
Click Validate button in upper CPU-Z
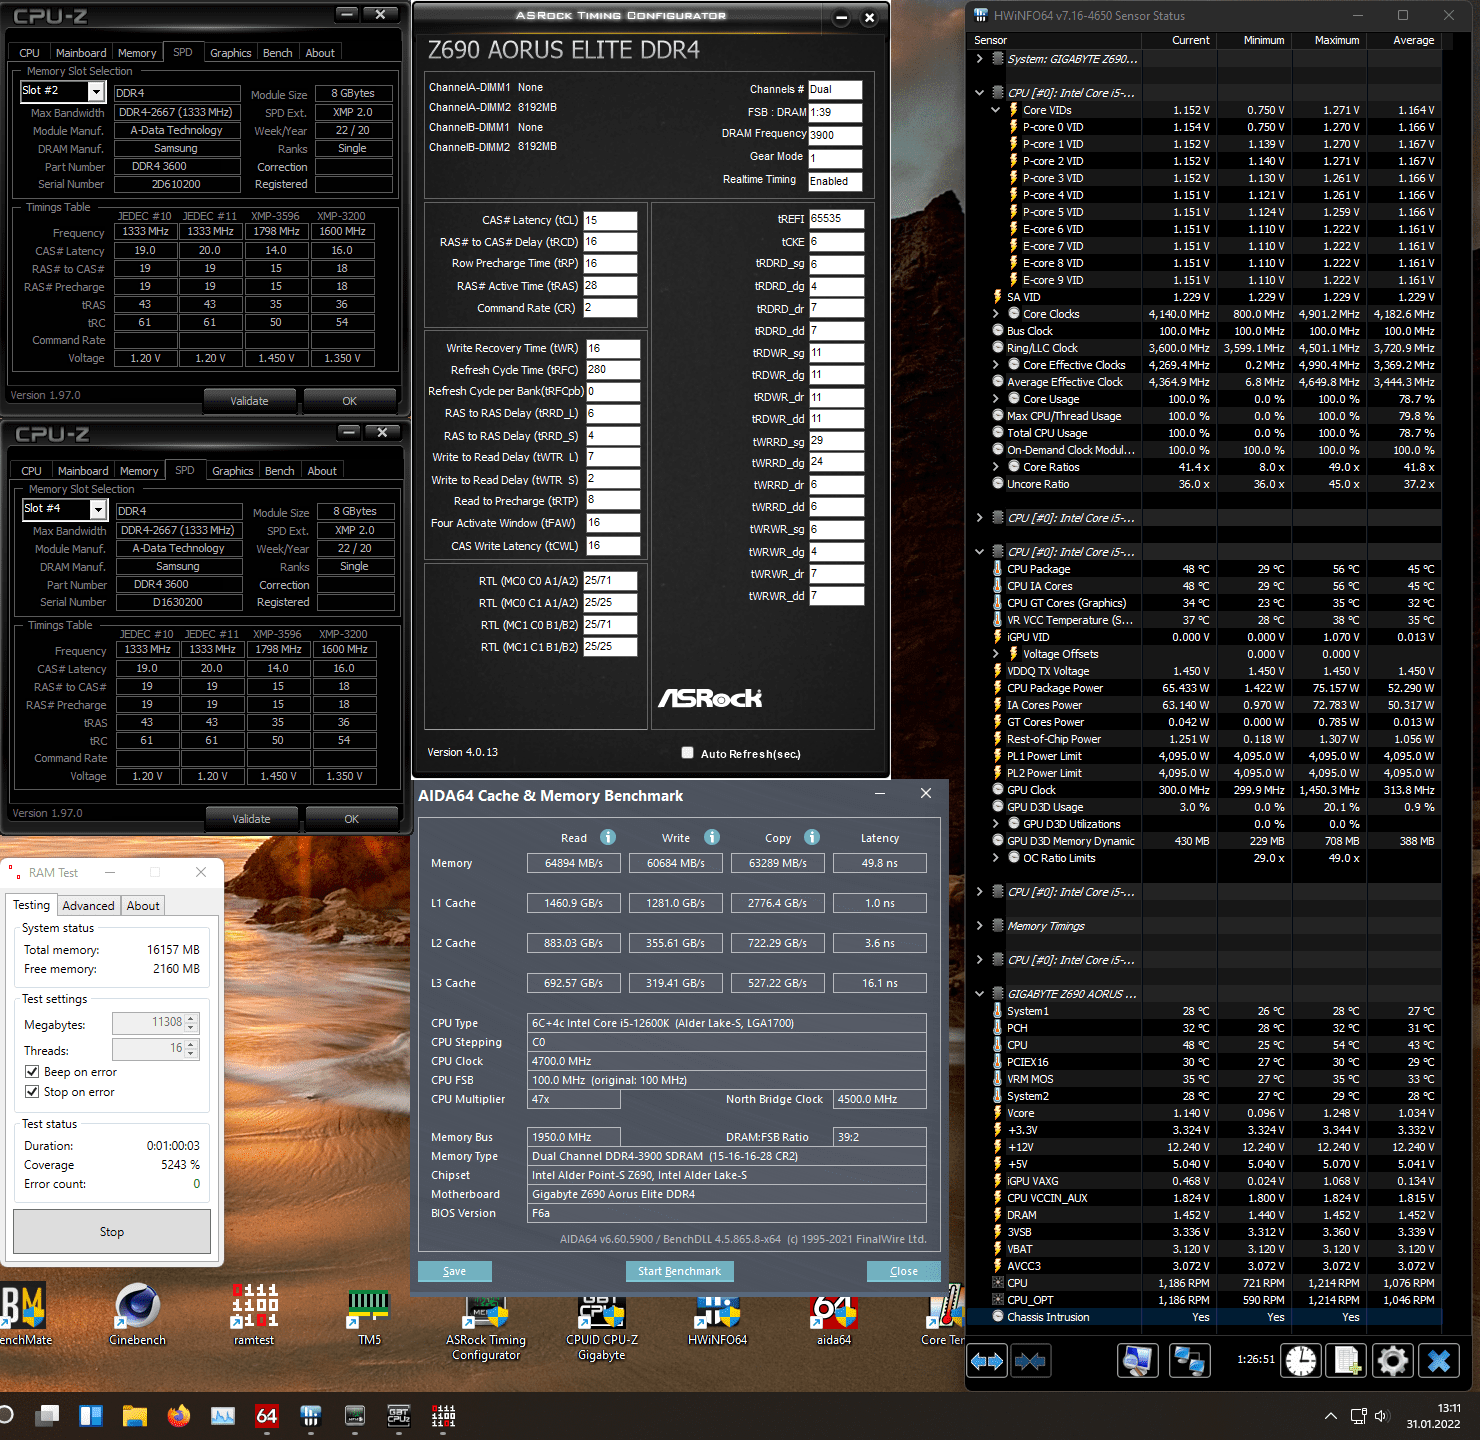click(x=250, y=401)
